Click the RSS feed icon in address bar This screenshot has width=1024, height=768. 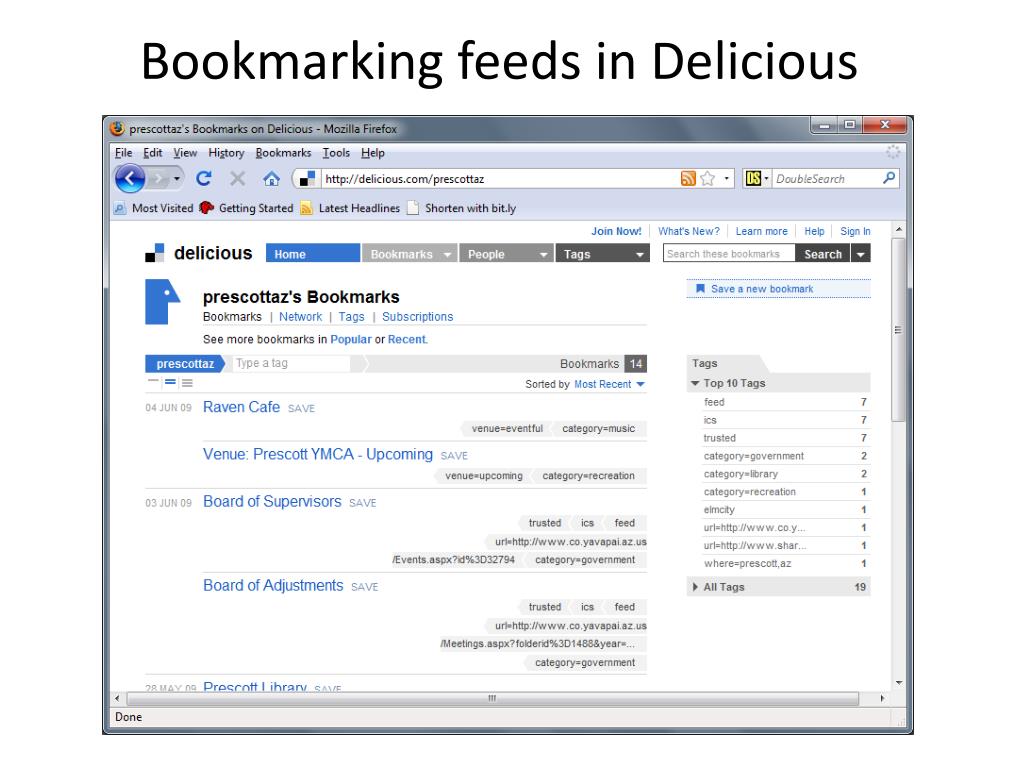tap(688, 178)
